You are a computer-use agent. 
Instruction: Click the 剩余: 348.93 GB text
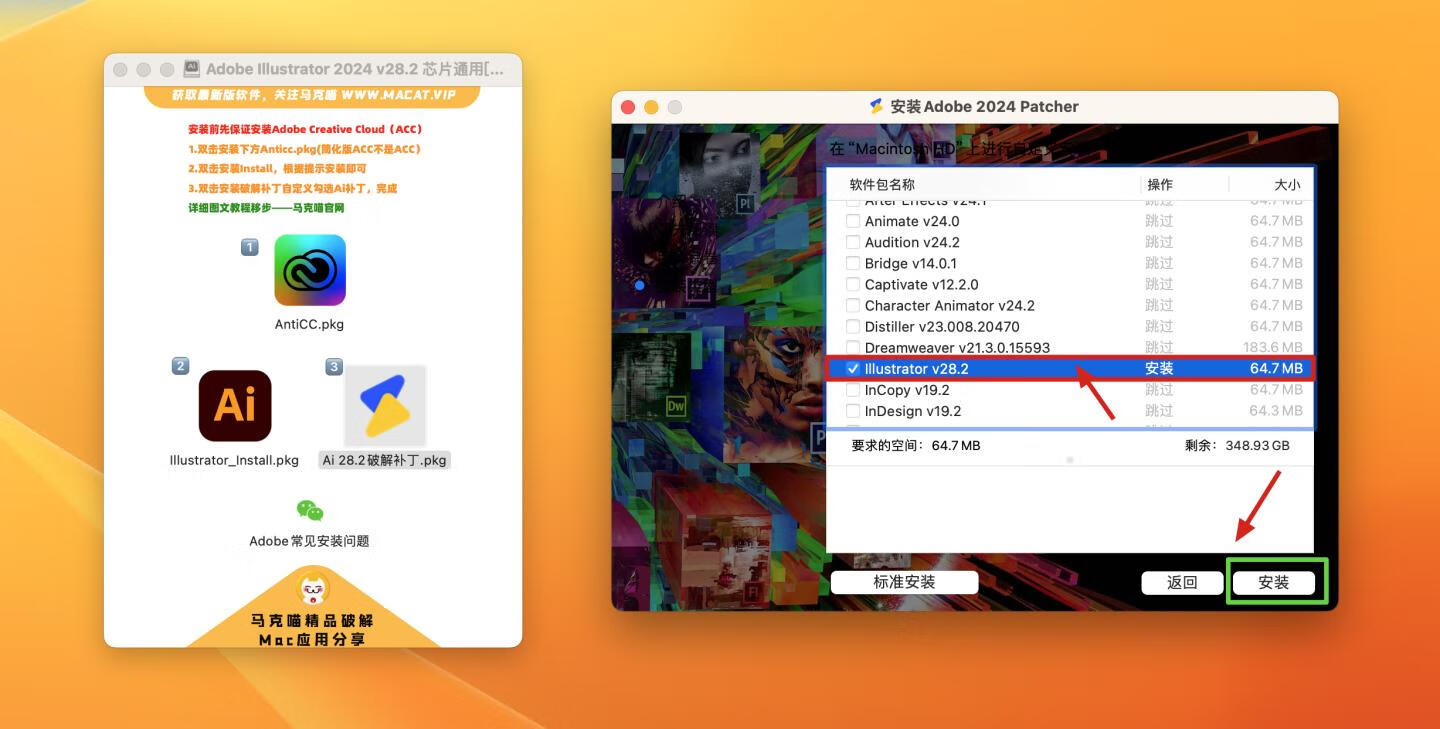click(x=1237, y=445)
